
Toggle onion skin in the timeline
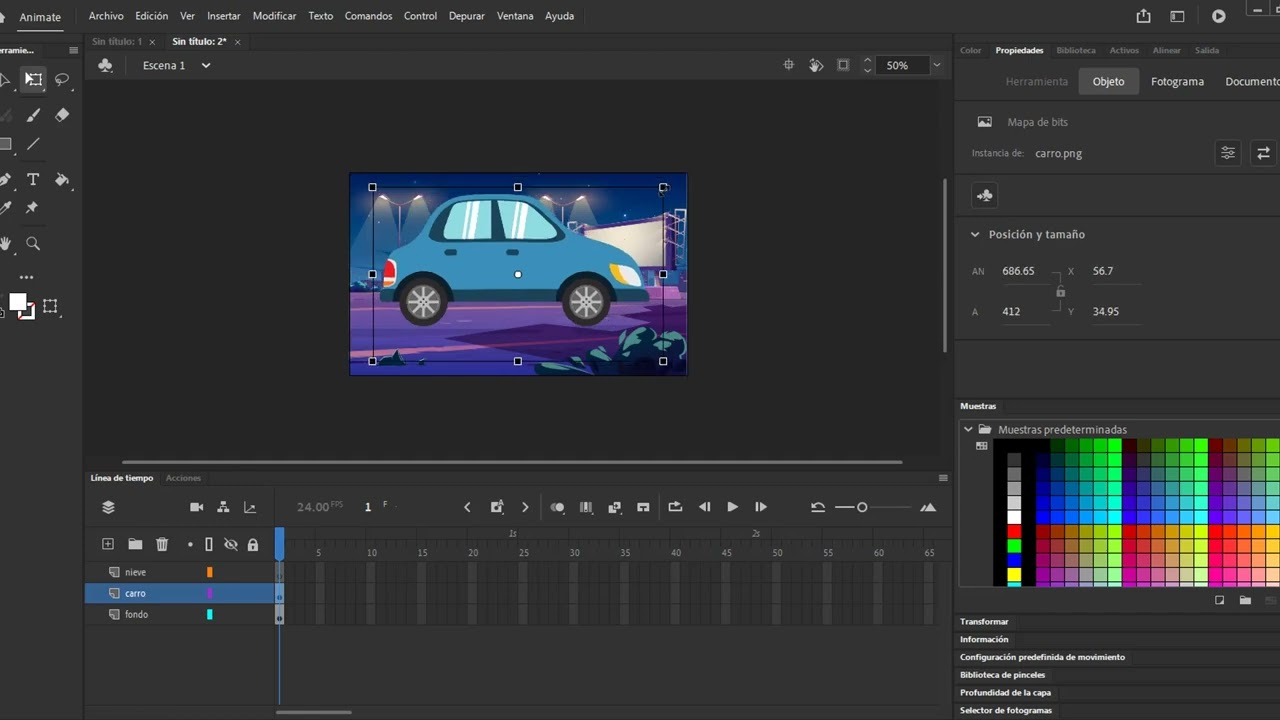tap(557, 507)
